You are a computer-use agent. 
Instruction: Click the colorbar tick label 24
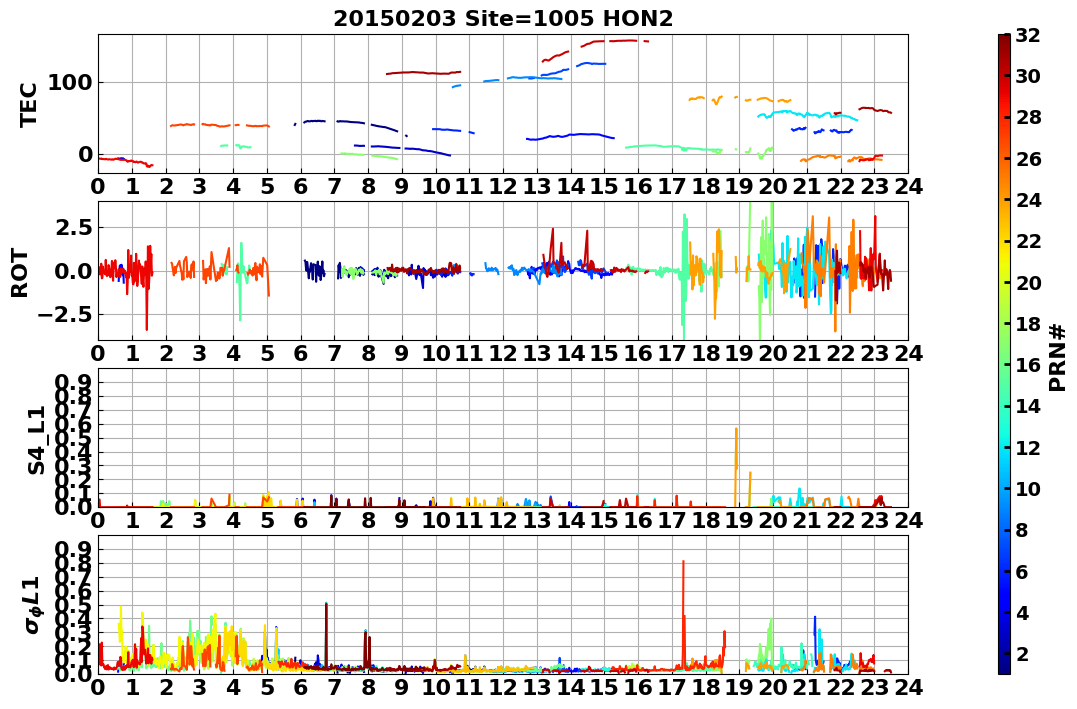click(1028, 200)
